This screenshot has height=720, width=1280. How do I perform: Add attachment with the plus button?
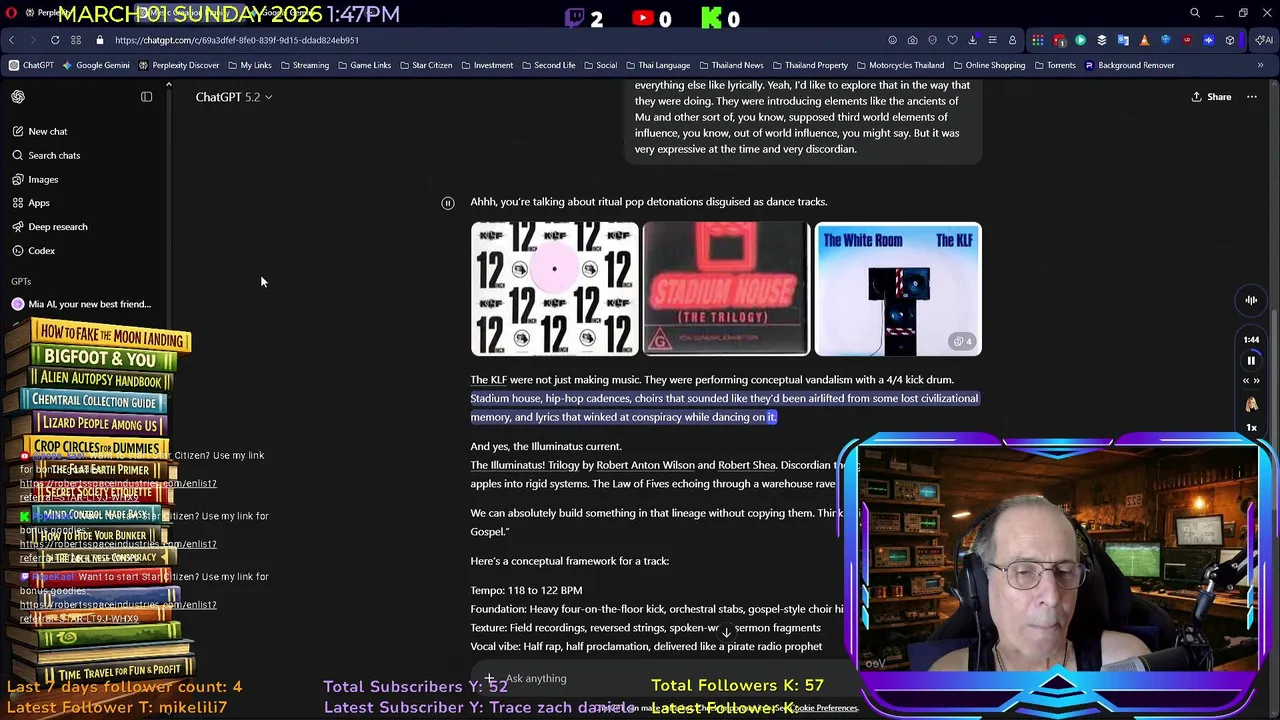click(490, 678)
